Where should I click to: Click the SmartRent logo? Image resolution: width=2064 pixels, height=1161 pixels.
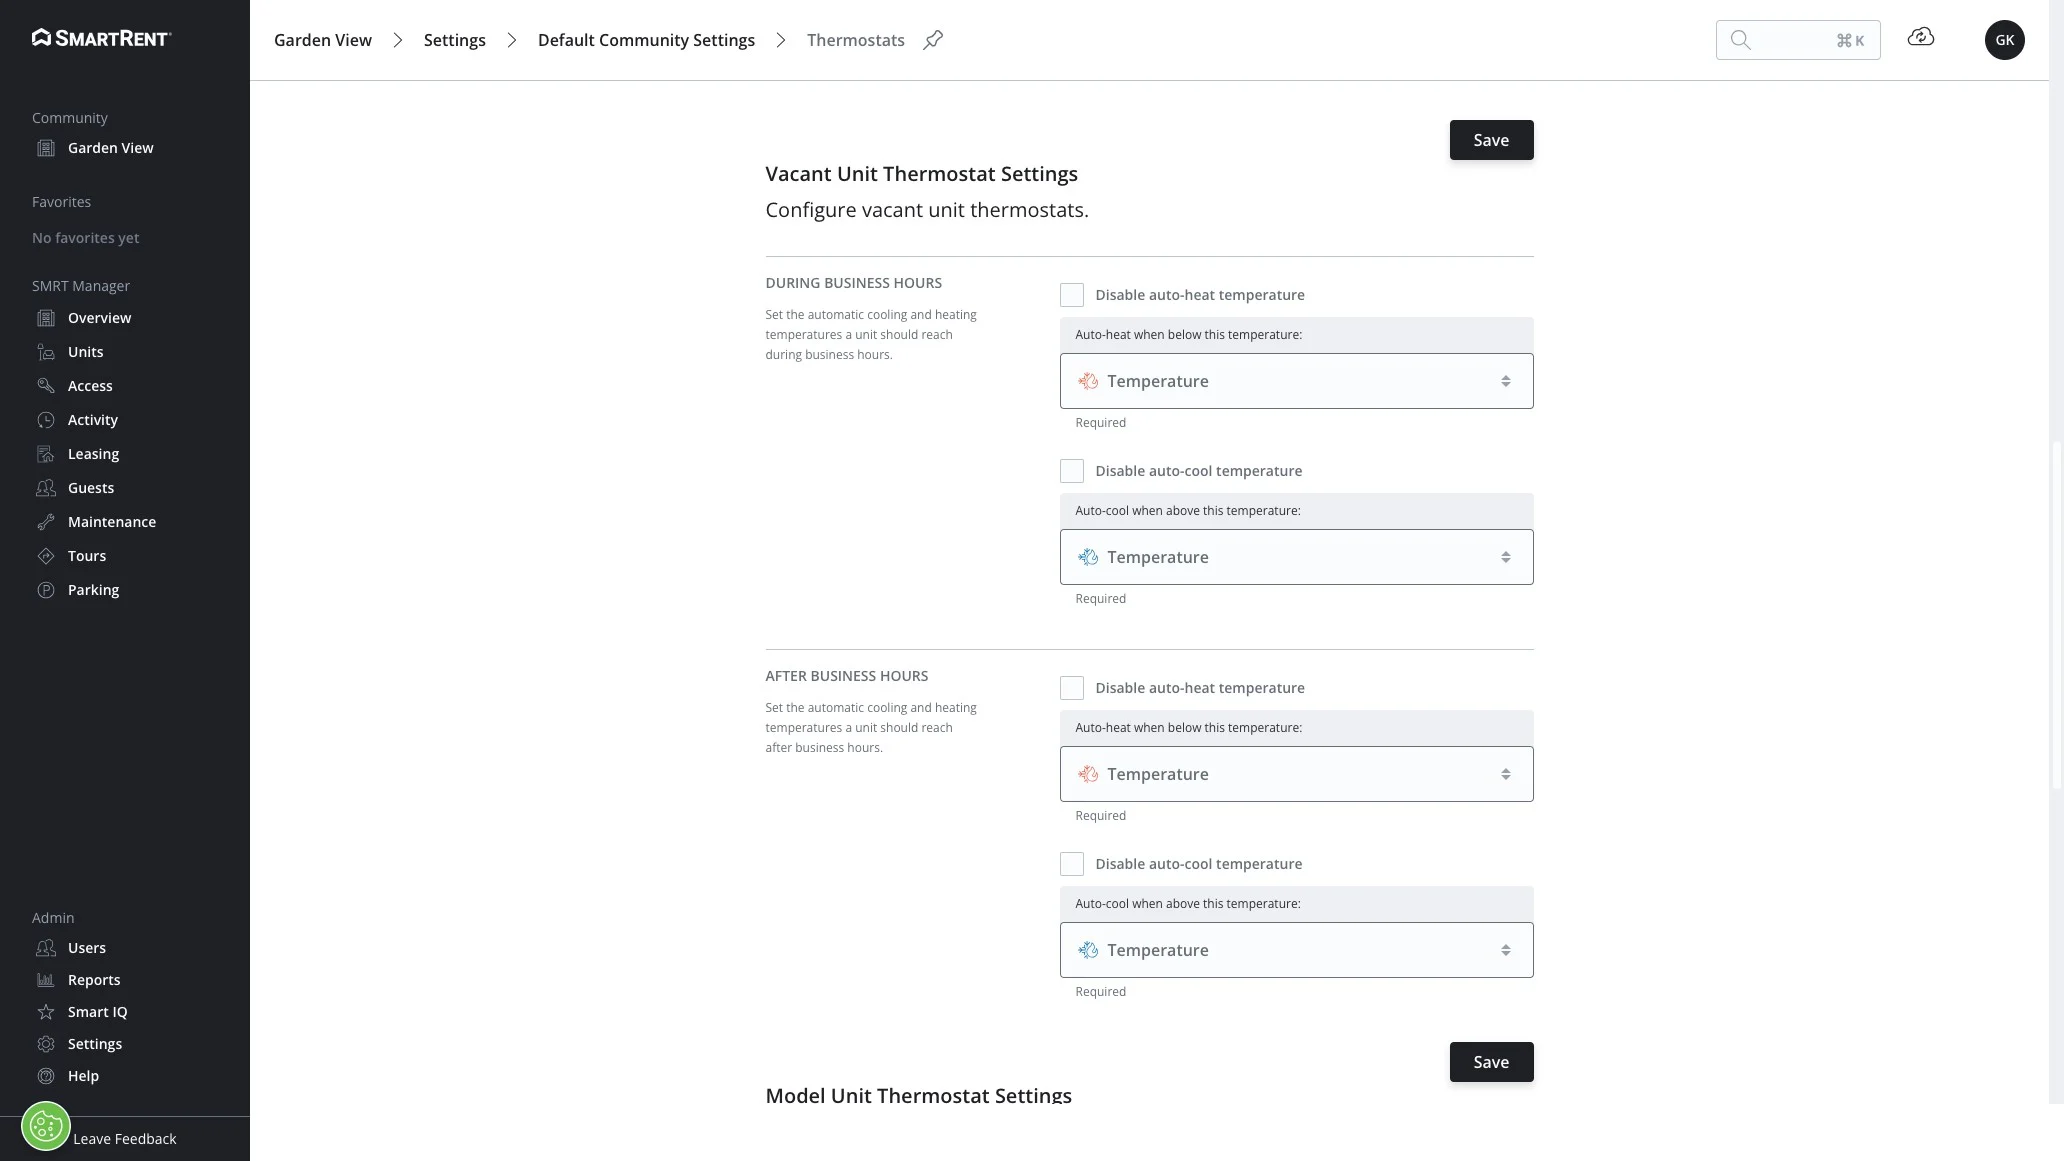pyautogui.click(x=101, y=38)
